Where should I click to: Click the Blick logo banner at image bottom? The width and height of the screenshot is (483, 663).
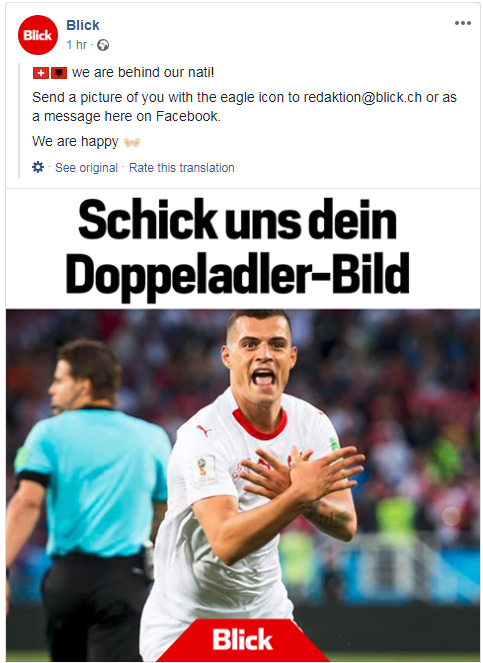click(242, 640)
